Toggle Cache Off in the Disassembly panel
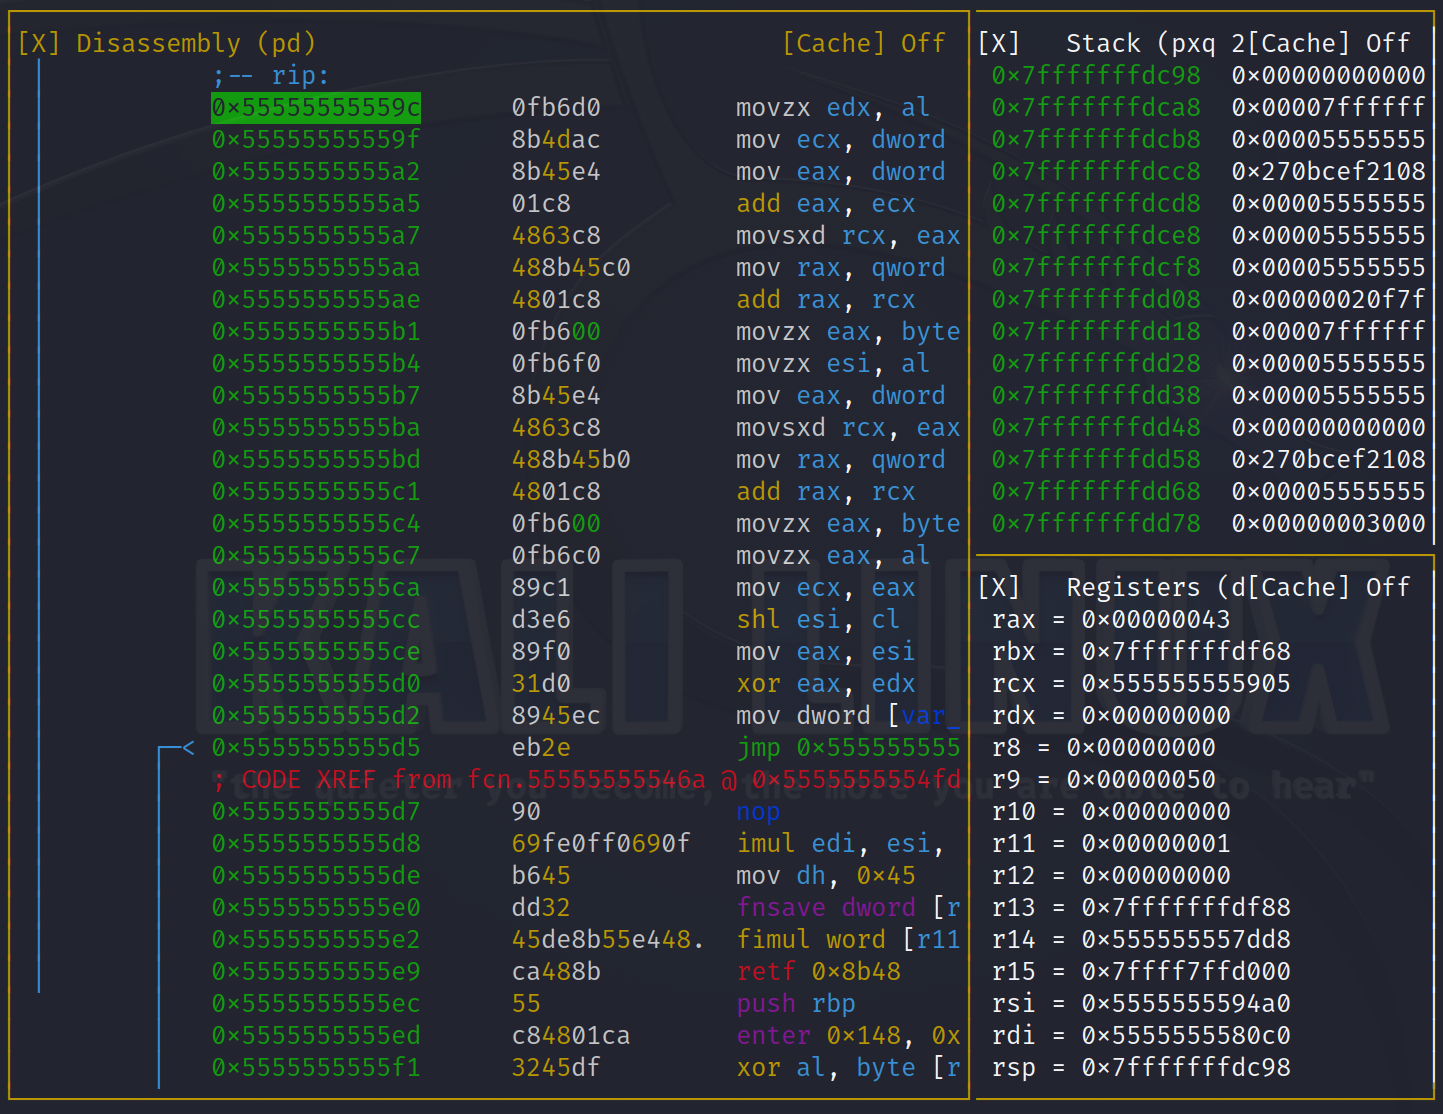 coord(866,43)
